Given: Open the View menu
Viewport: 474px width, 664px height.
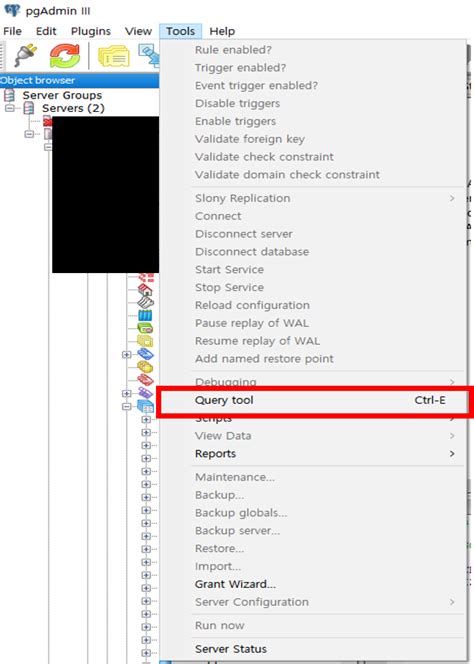Looking at the screenshot, I should tap(138, 31).
